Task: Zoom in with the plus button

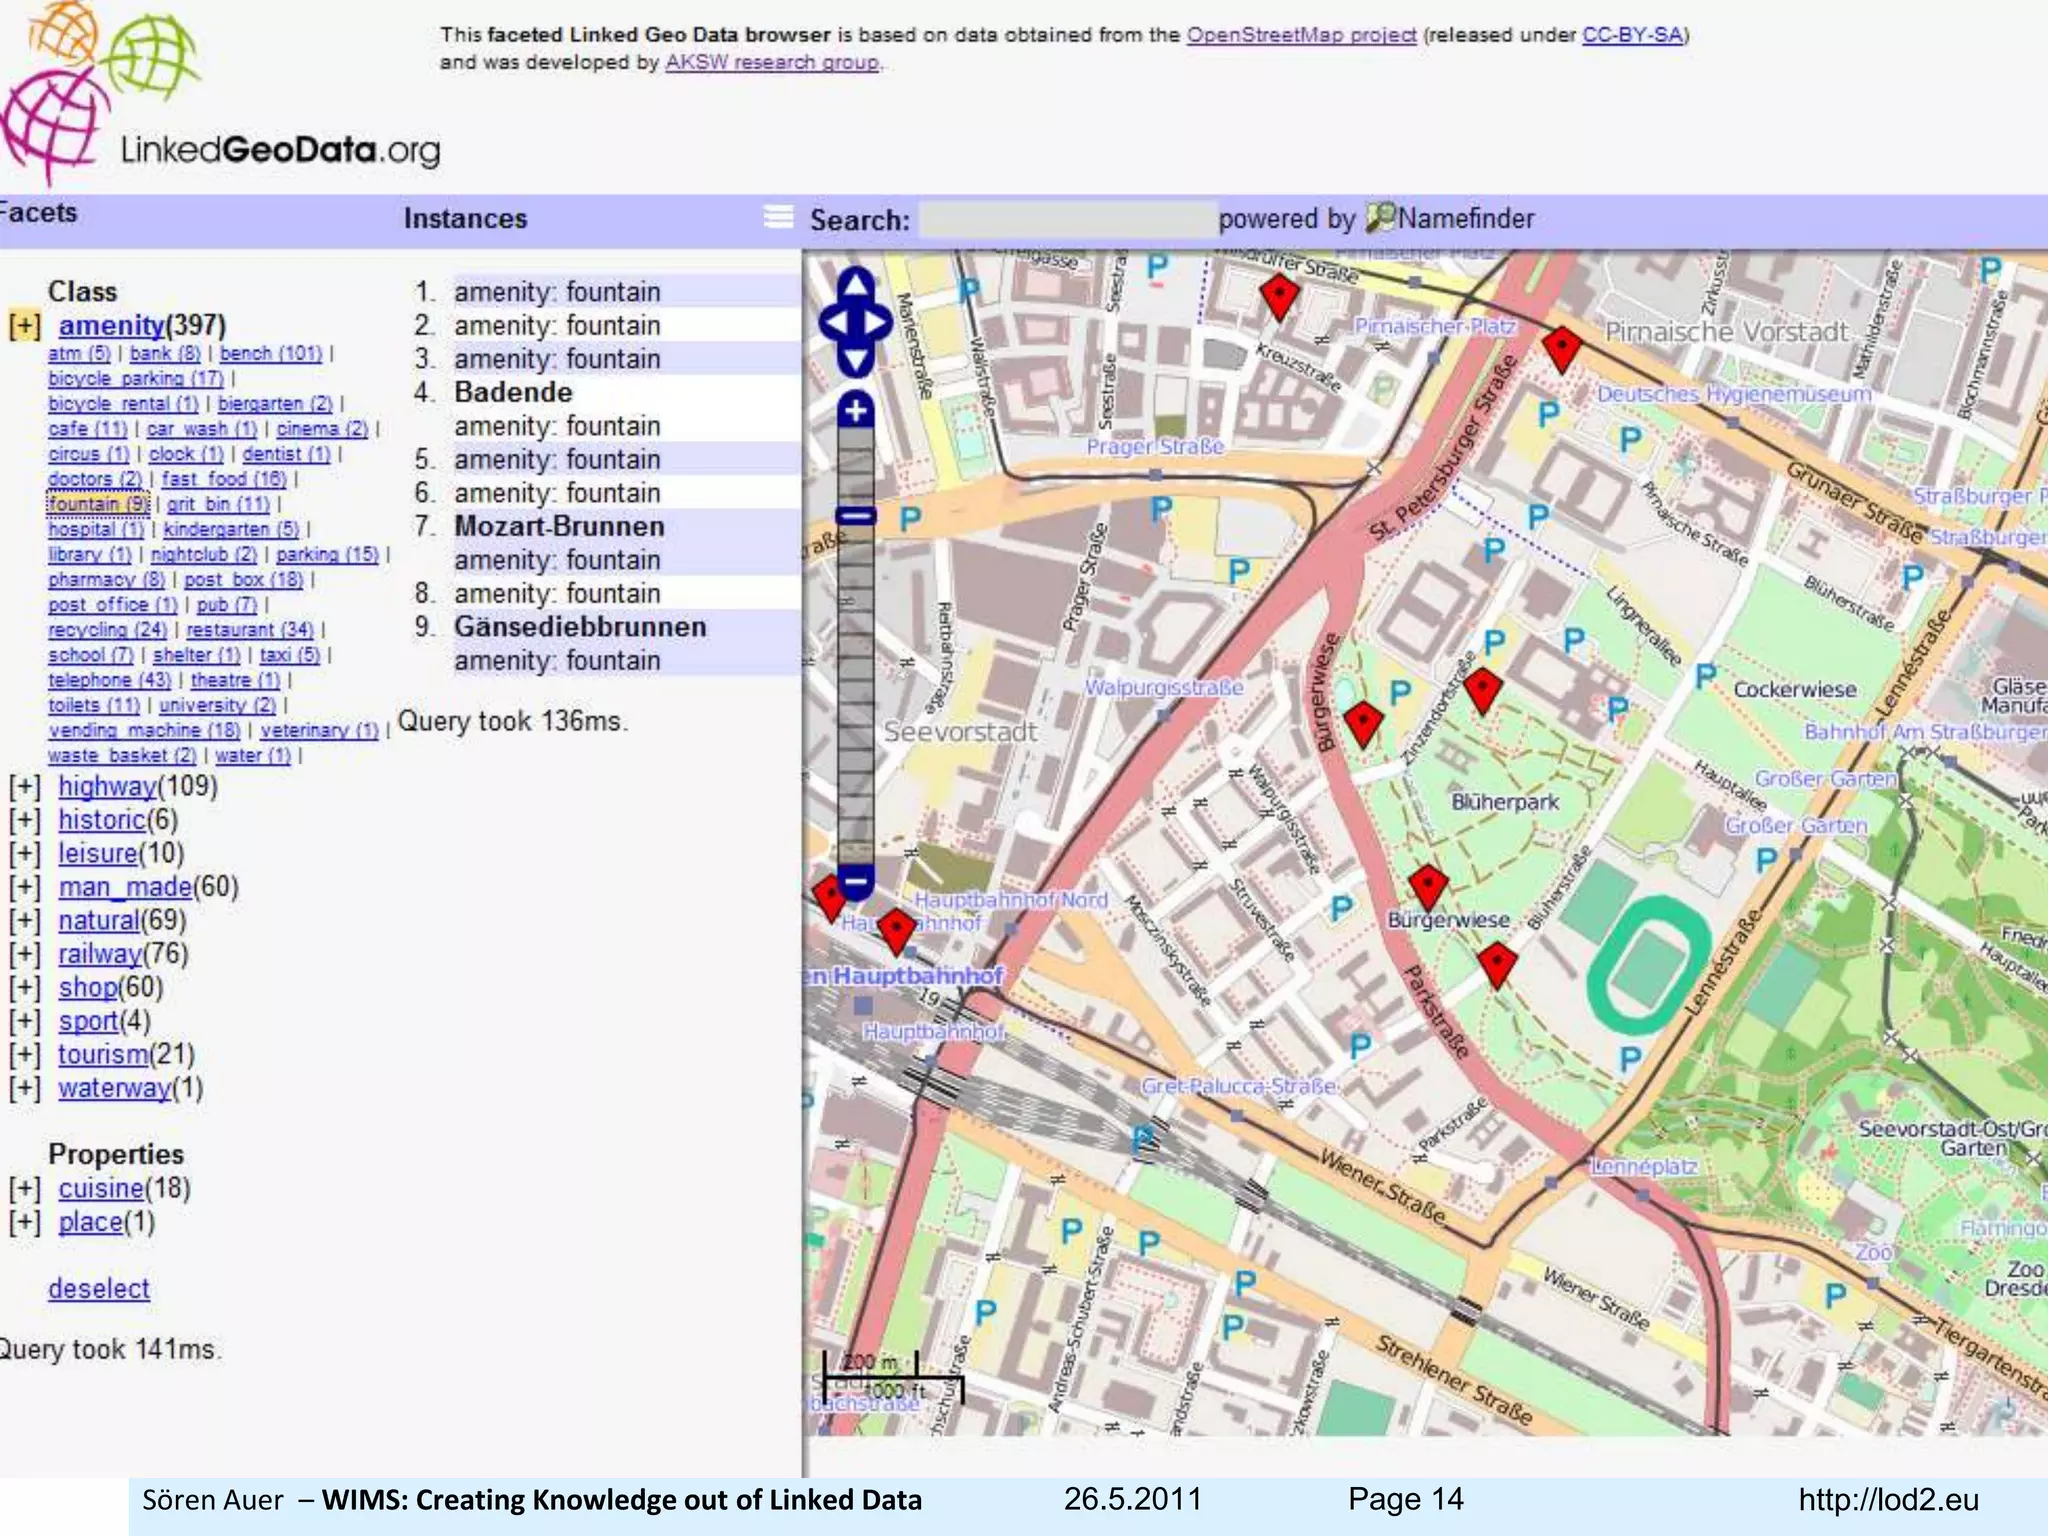Action: (x=856, y=410)
